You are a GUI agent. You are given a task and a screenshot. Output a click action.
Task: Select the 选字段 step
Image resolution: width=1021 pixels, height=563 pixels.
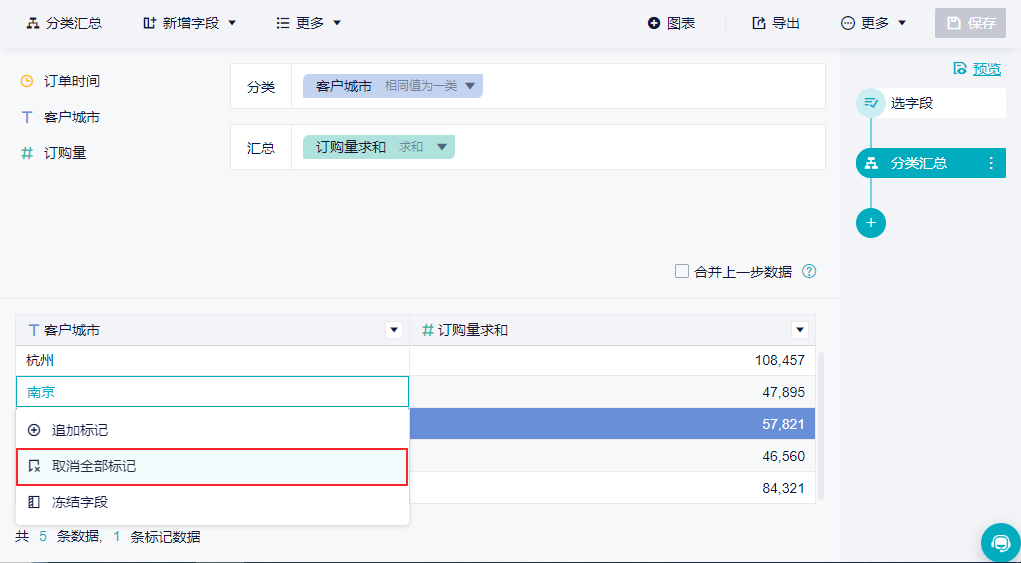(x=910, y=103)
